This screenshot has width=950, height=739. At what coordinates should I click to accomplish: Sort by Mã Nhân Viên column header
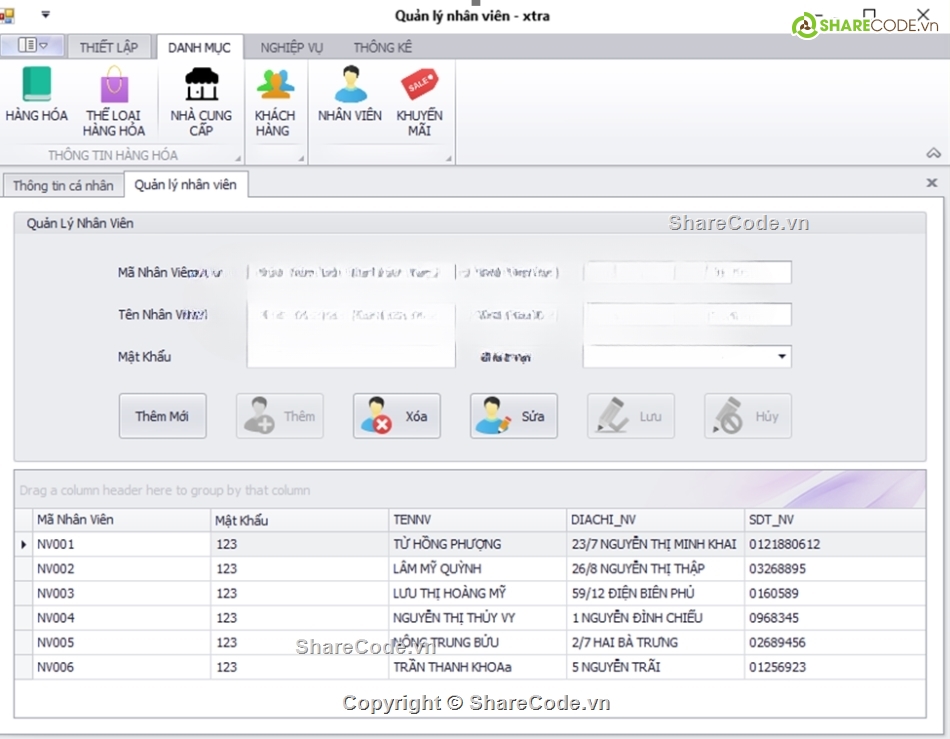pos(121,520)
